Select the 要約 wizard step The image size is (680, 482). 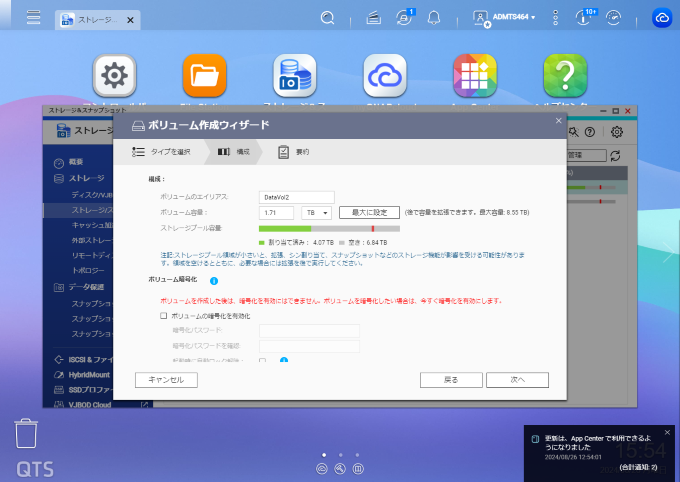pyautogui.click(x=294, y=152)
